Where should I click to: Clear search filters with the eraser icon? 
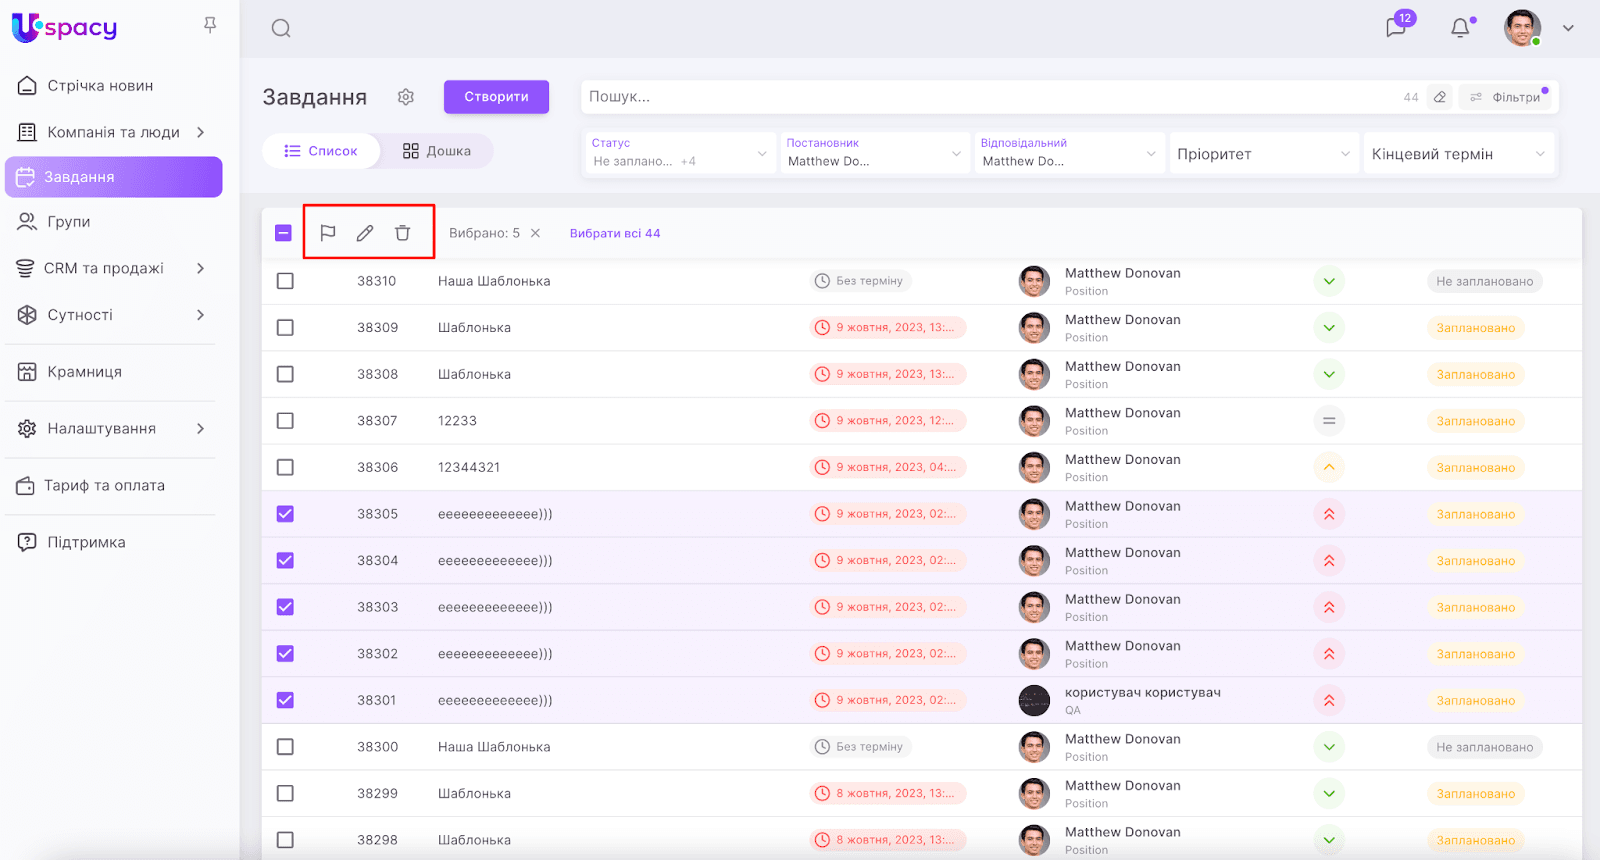(x=1440, y=97)
